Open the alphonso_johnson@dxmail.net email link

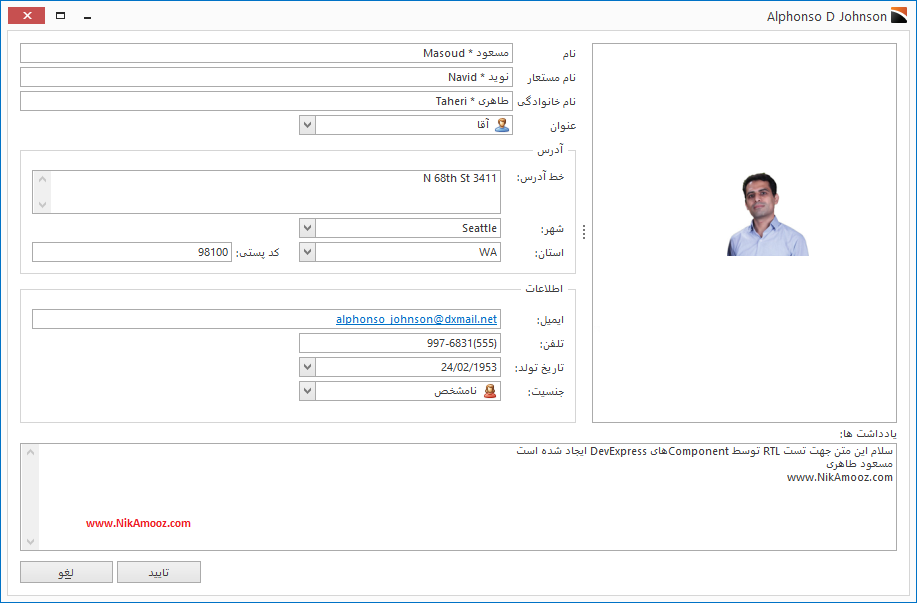pos(416,319)
